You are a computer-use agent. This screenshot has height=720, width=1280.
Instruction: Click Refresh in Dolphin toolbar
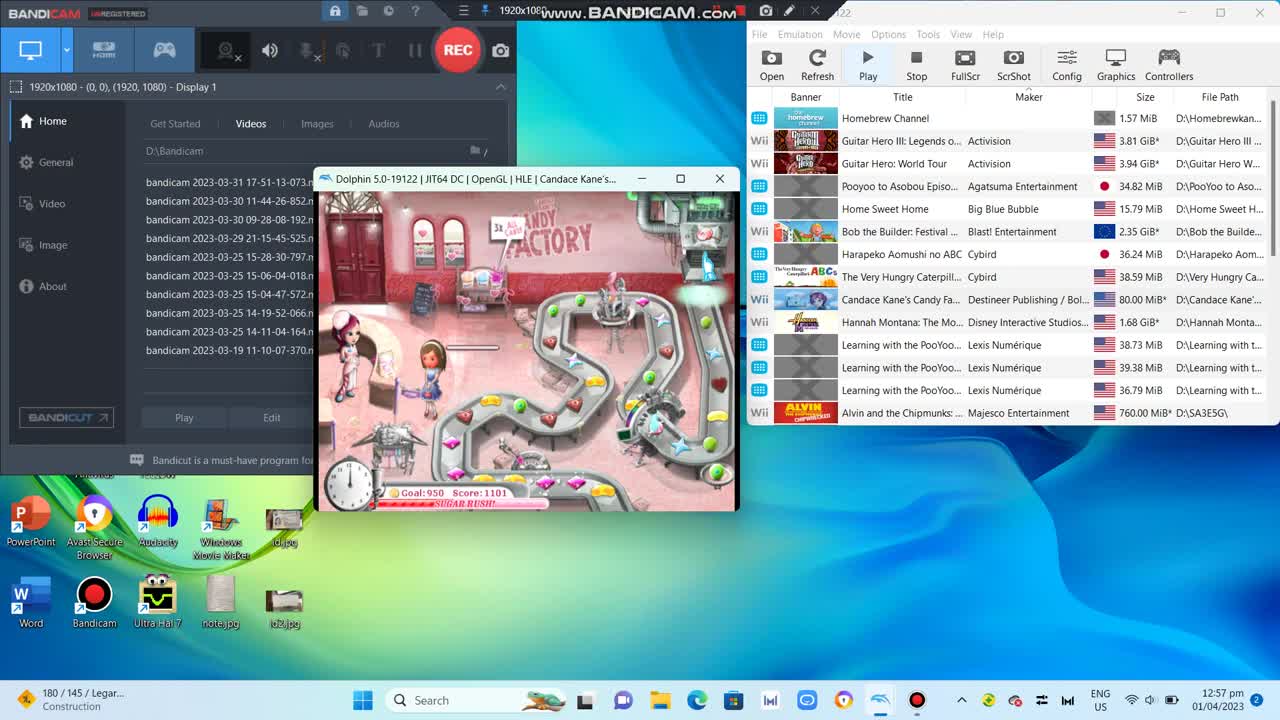[x=817, y=65]
